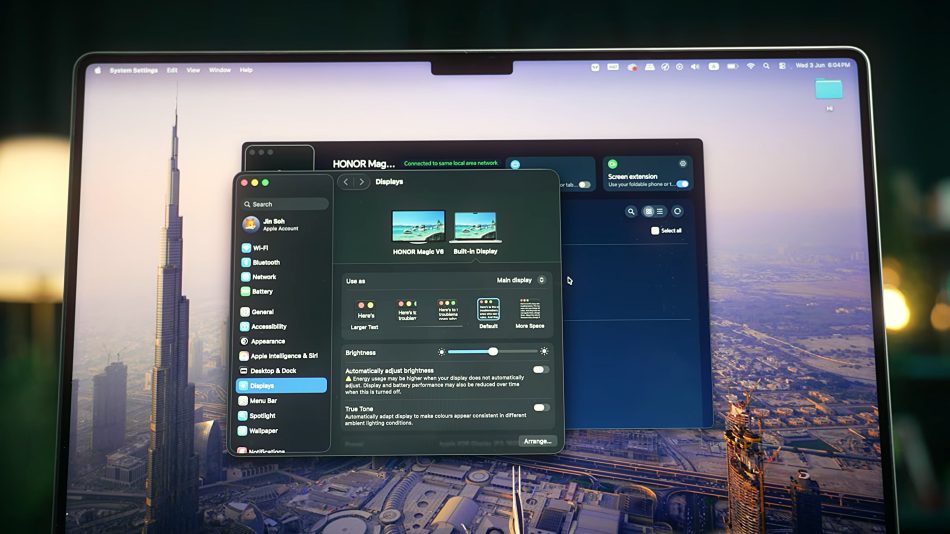Open the Main display popup menu
950x534 pixels.
521,280
